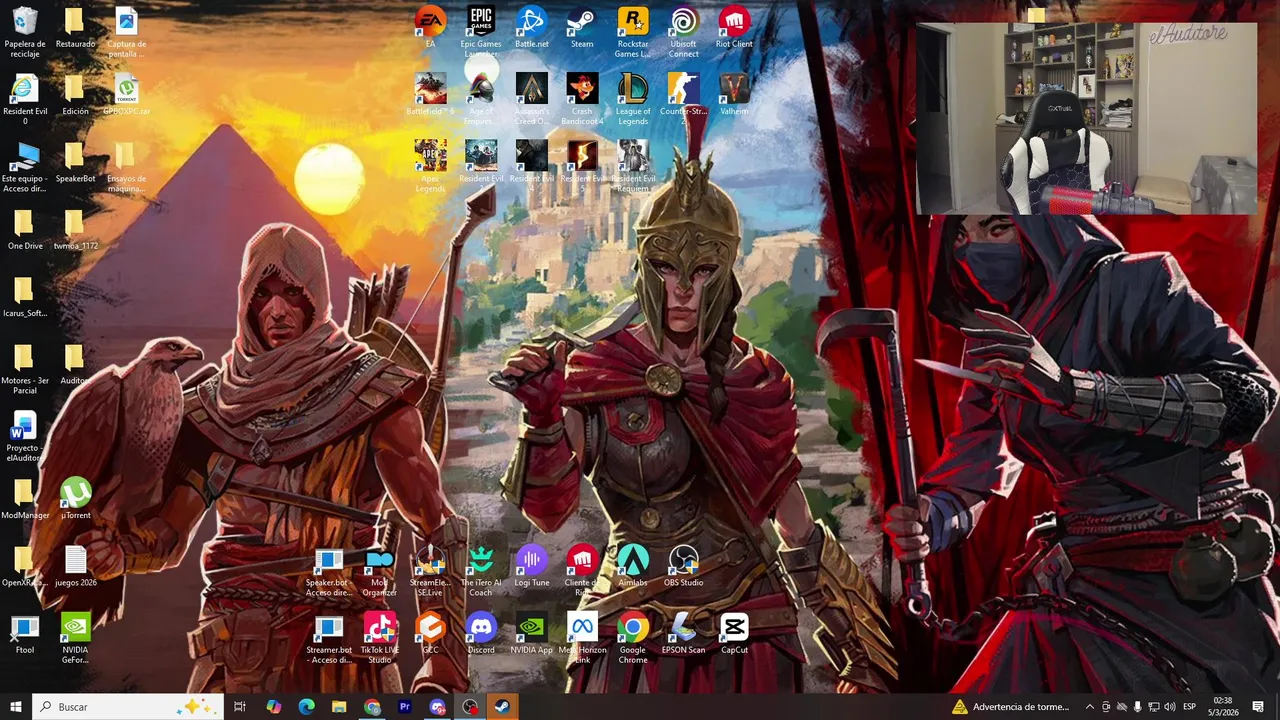Click the webcam overlay video feed
This screenshot has width=1280, height=720.
click(x=1086, y=118)
